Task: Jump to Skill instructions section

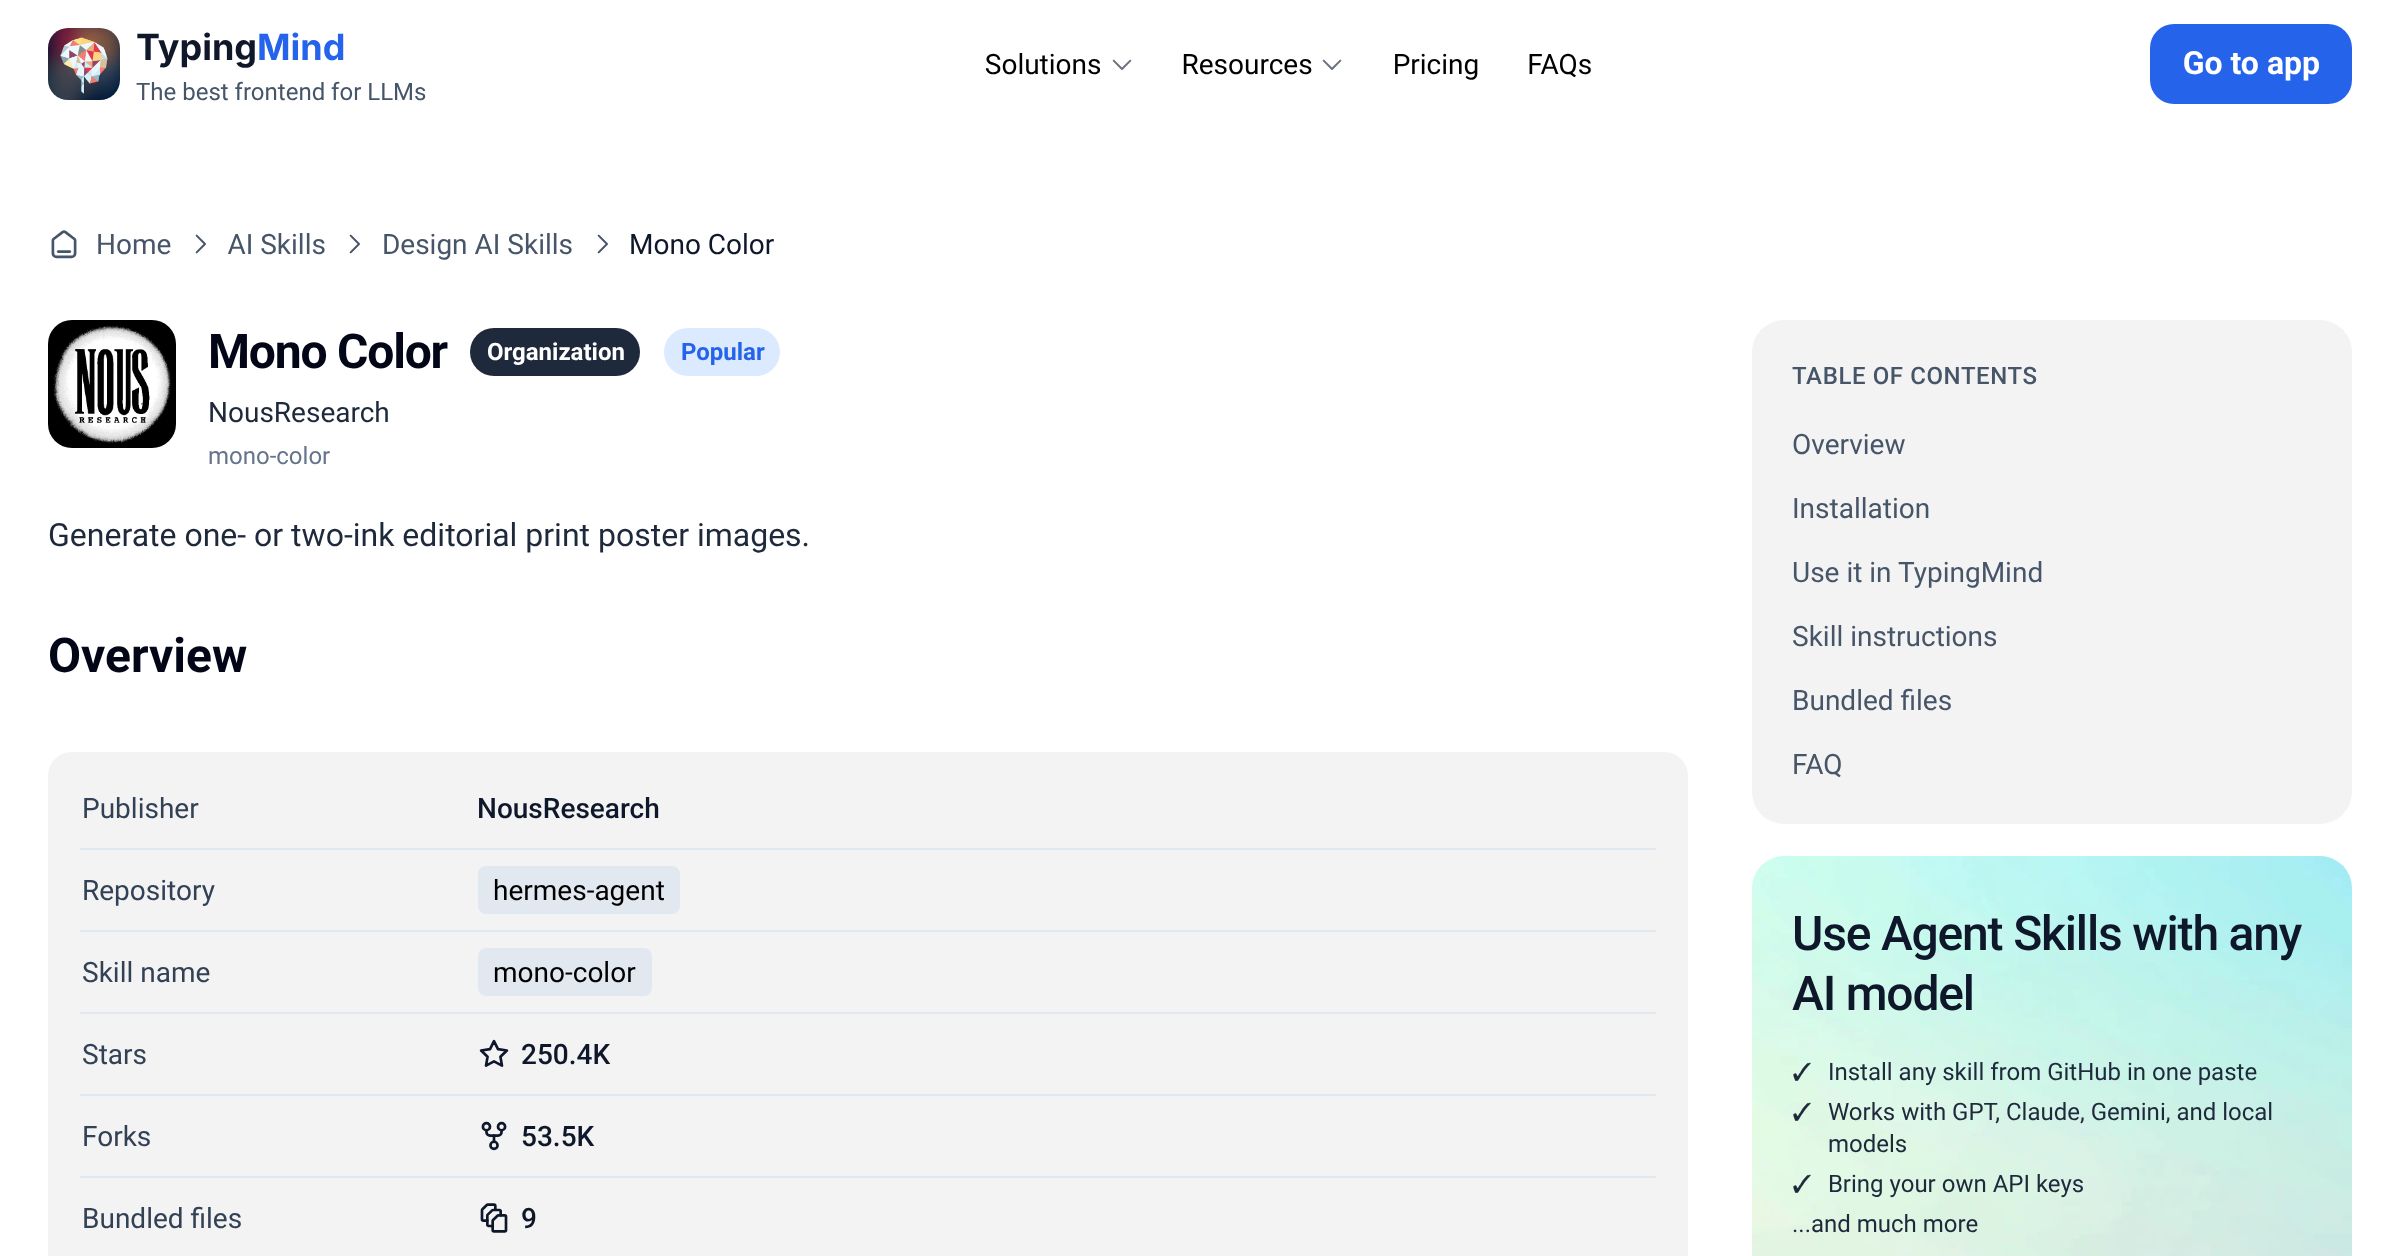Action: [1894, 637]
